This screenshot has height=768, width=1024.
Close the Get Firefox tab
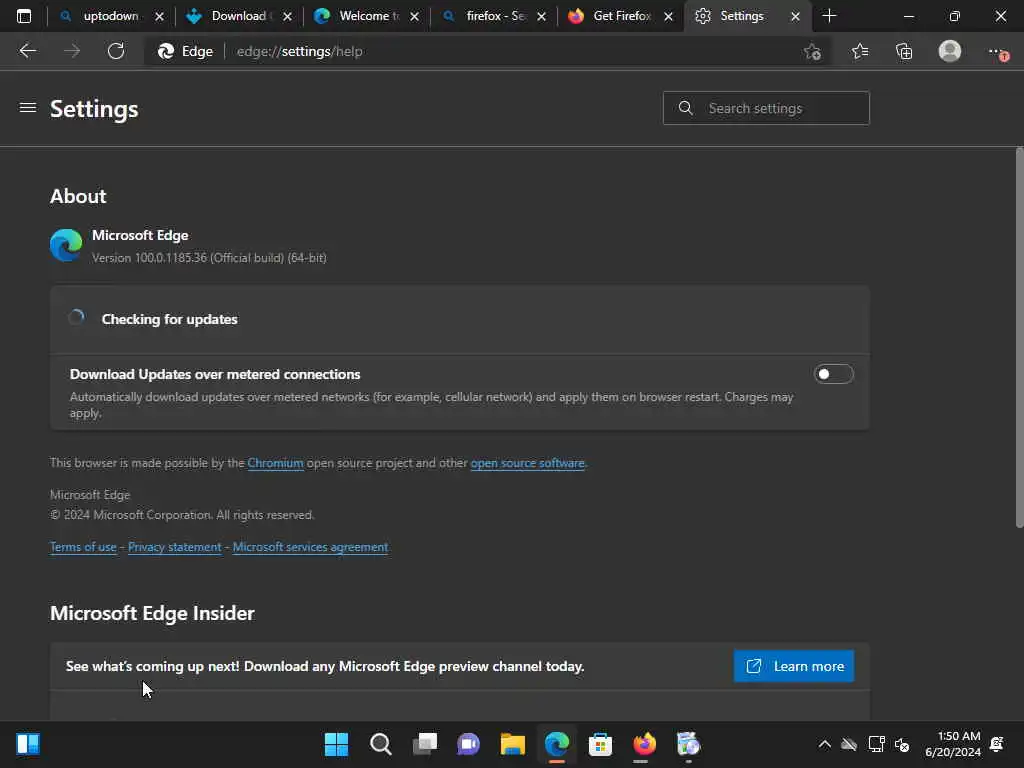click(668, 16)
